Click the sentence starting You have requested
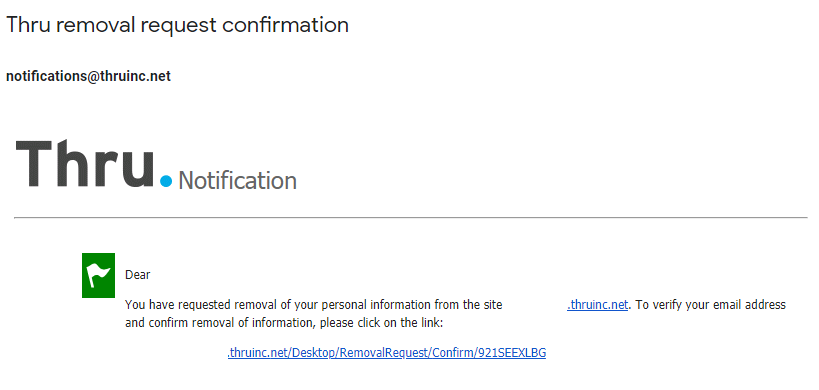The image size is (819, 390). tap(313, 305)
